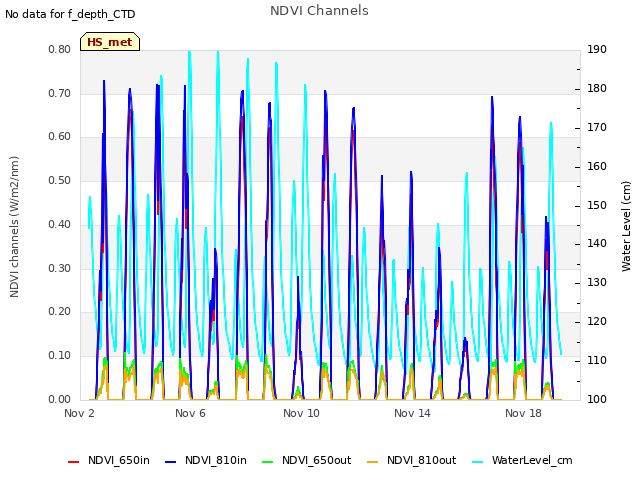
Task: Click the 0.40 left axis tick label
Action: coord(60,224)
